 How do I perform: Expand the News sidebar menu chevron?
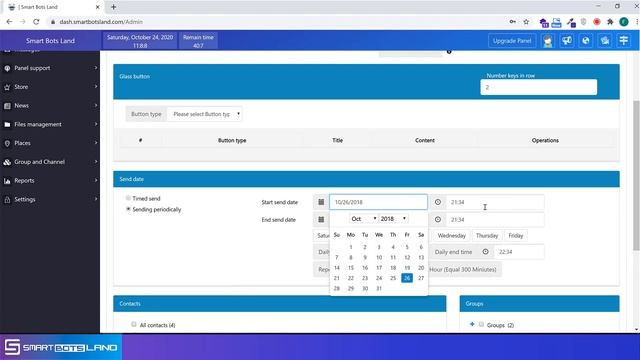click(x=96, y=105)
